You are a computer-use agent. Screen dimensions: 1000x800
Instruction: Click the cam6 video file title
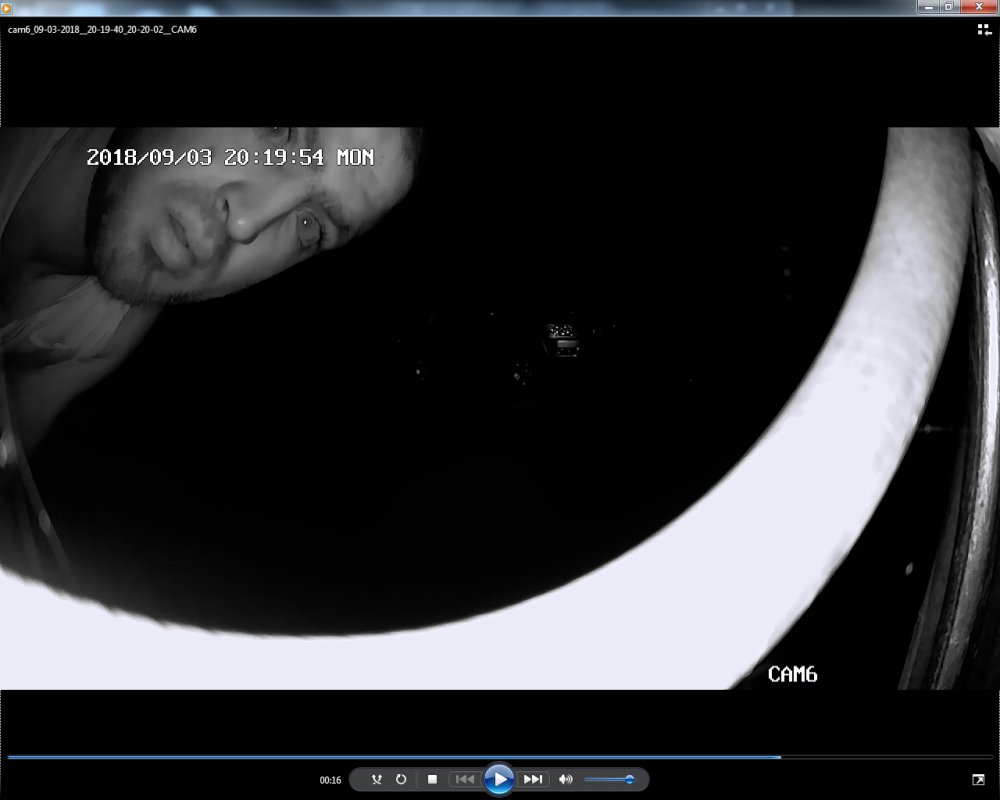point(102,29)
